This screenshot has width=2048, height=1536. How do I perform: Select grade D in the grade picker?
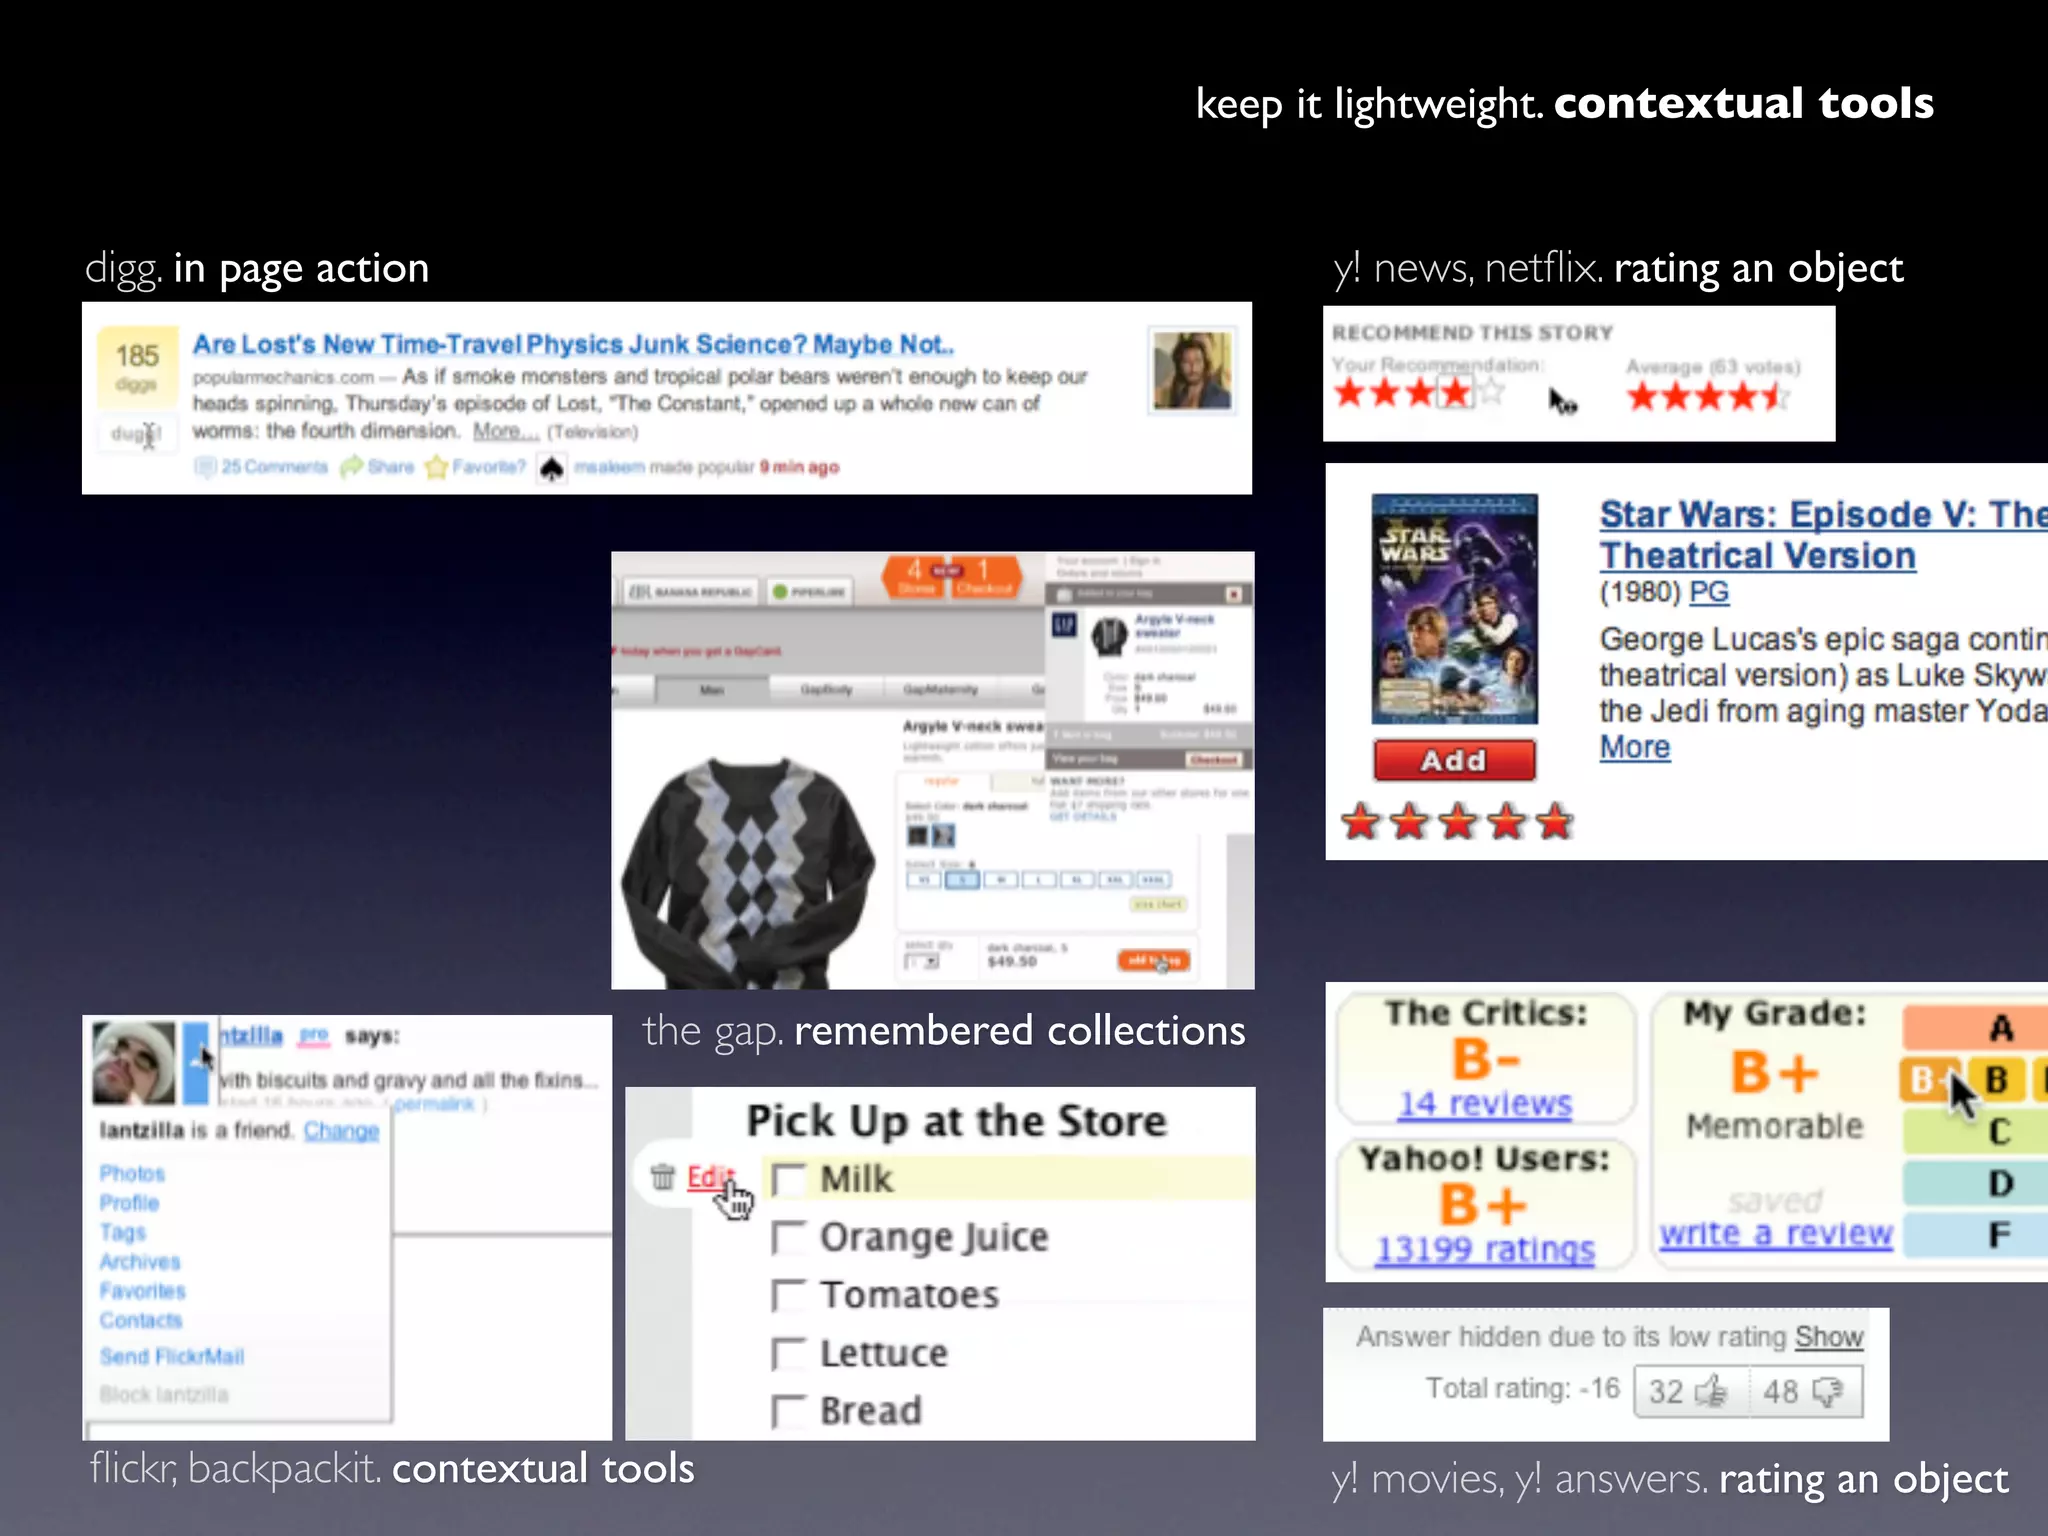point(1976,1184)
